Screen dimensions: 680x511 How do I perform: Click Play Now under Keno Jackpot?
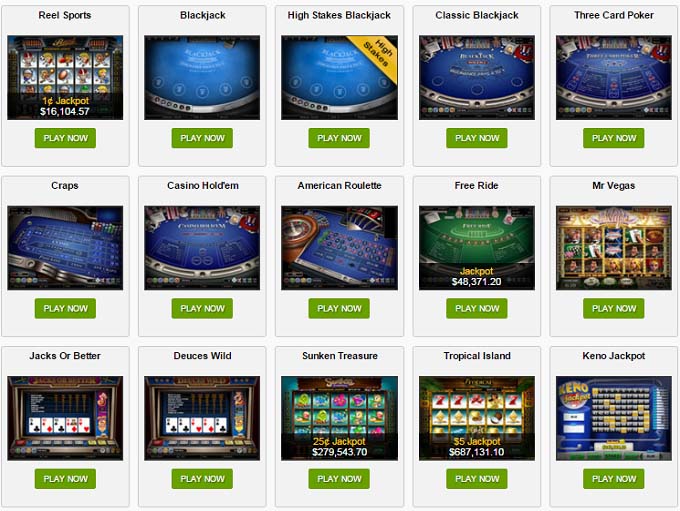614,479
